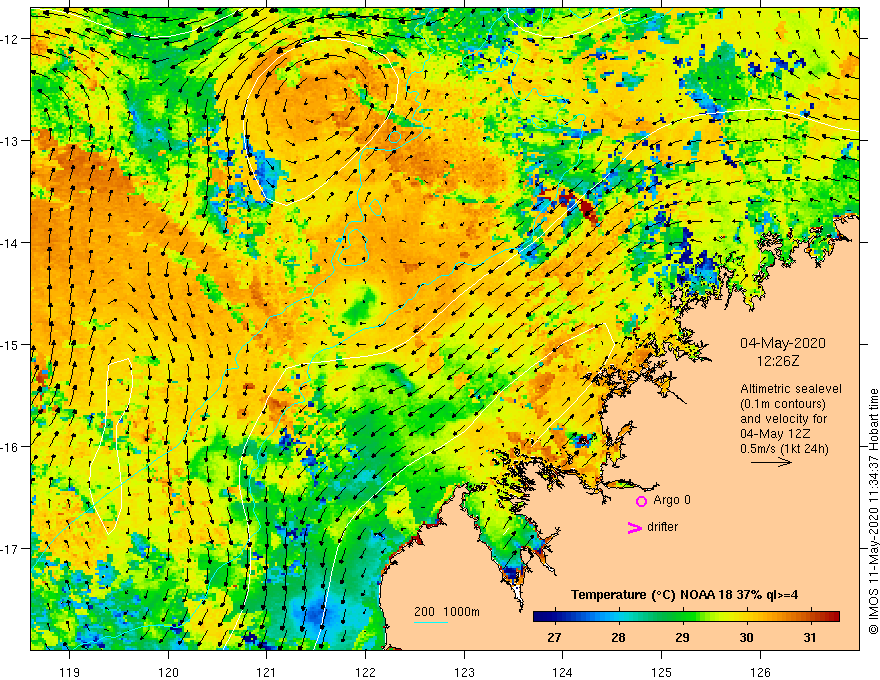This screenshot has height=680, width=880.
Task: Click the colorbar tick label 28
Action: tap(618, 637)
